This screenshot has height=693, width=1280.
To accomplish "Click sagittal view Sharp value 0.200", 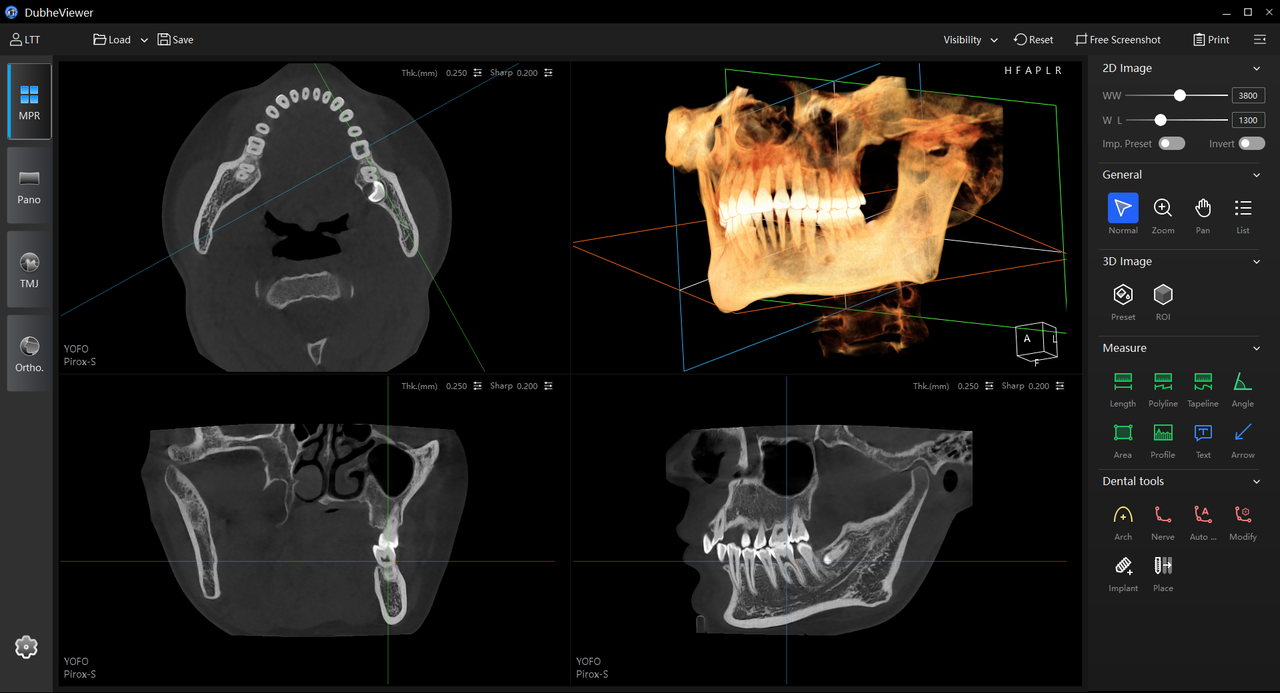I will click(x=1038, y=386).
